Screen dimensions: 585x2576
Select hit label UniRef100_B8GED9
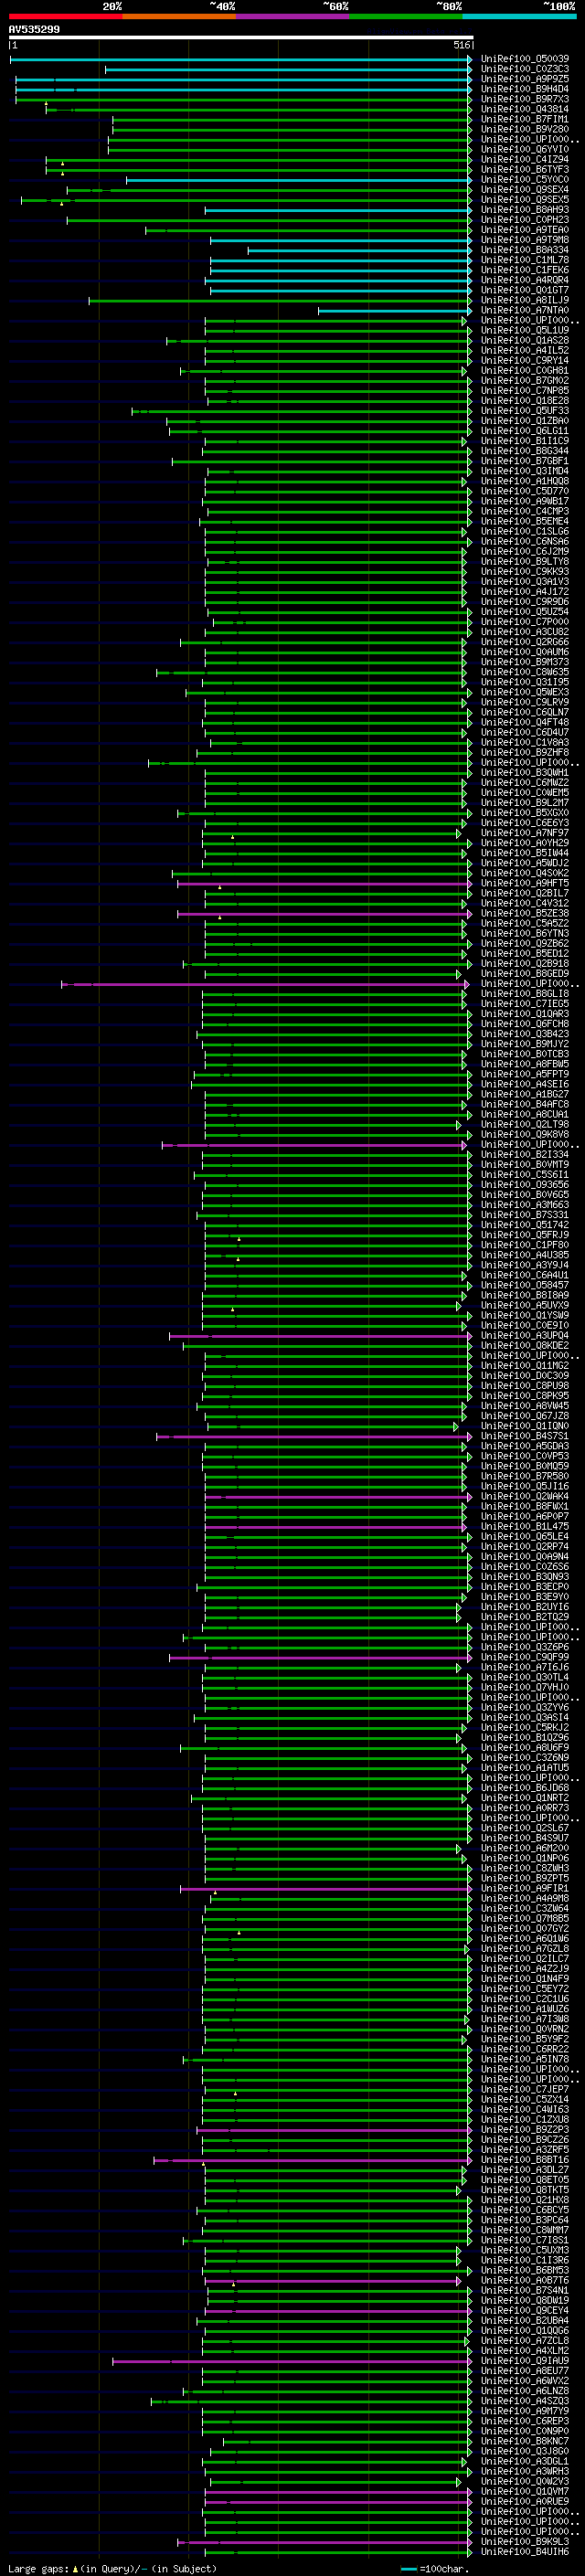(525, 973)
